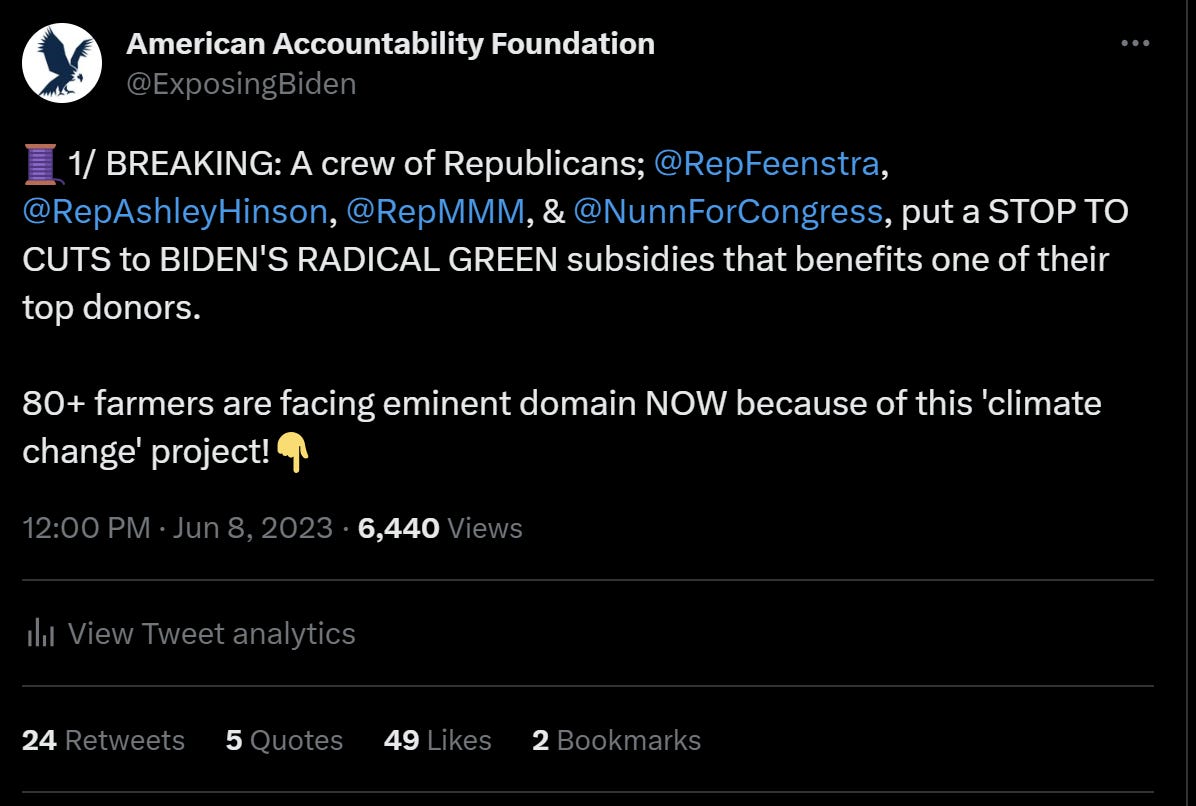The width and height of the screenshot is (1196, 806).
Task: View the 5 Quotes list
Action: [284, 740]
